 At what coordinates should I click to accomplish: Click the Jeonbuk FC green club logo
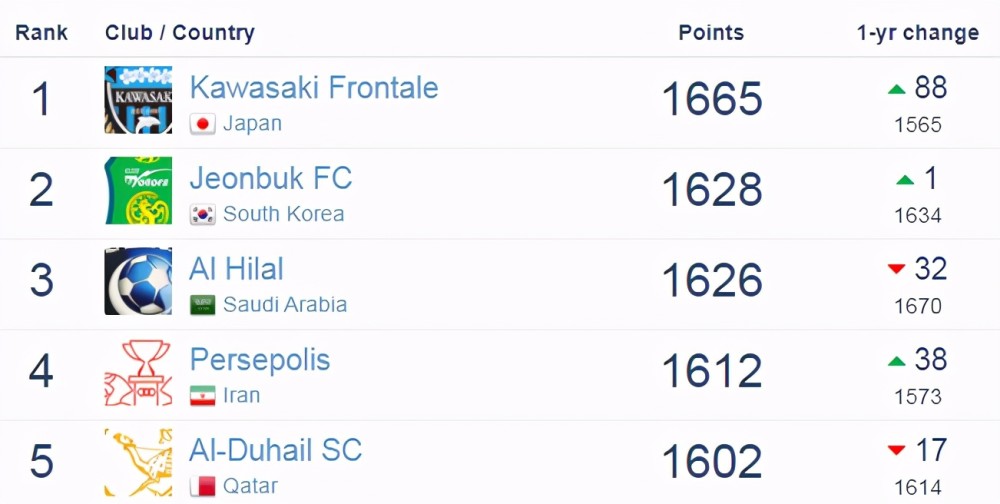tap(138, 190)
